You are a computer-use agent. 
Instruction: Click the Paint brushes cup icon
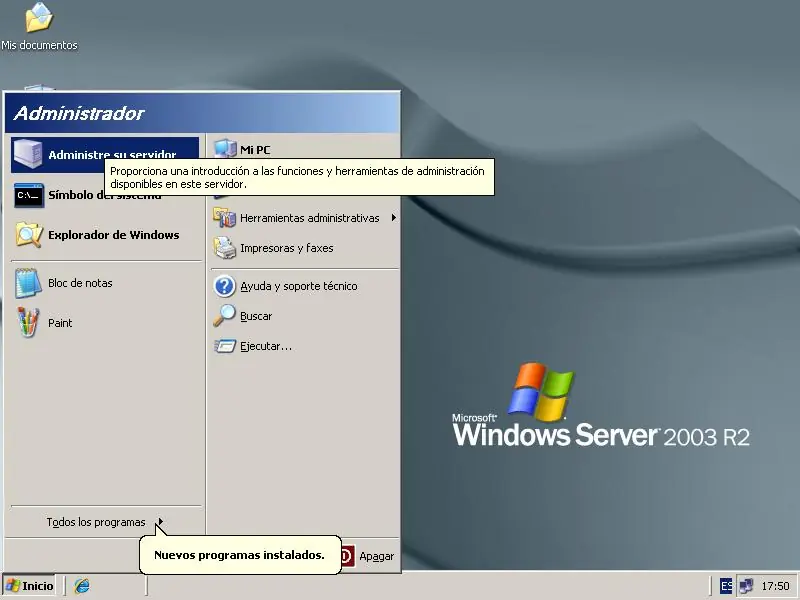pyautogui.click(x=28, y=322)
